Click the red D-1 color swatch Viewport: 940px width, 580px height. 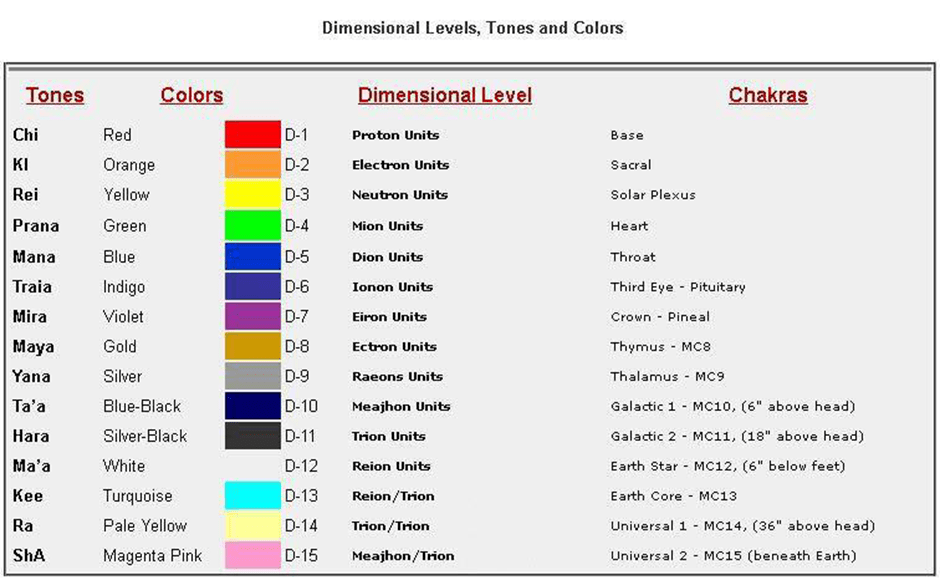coord(252,135)
